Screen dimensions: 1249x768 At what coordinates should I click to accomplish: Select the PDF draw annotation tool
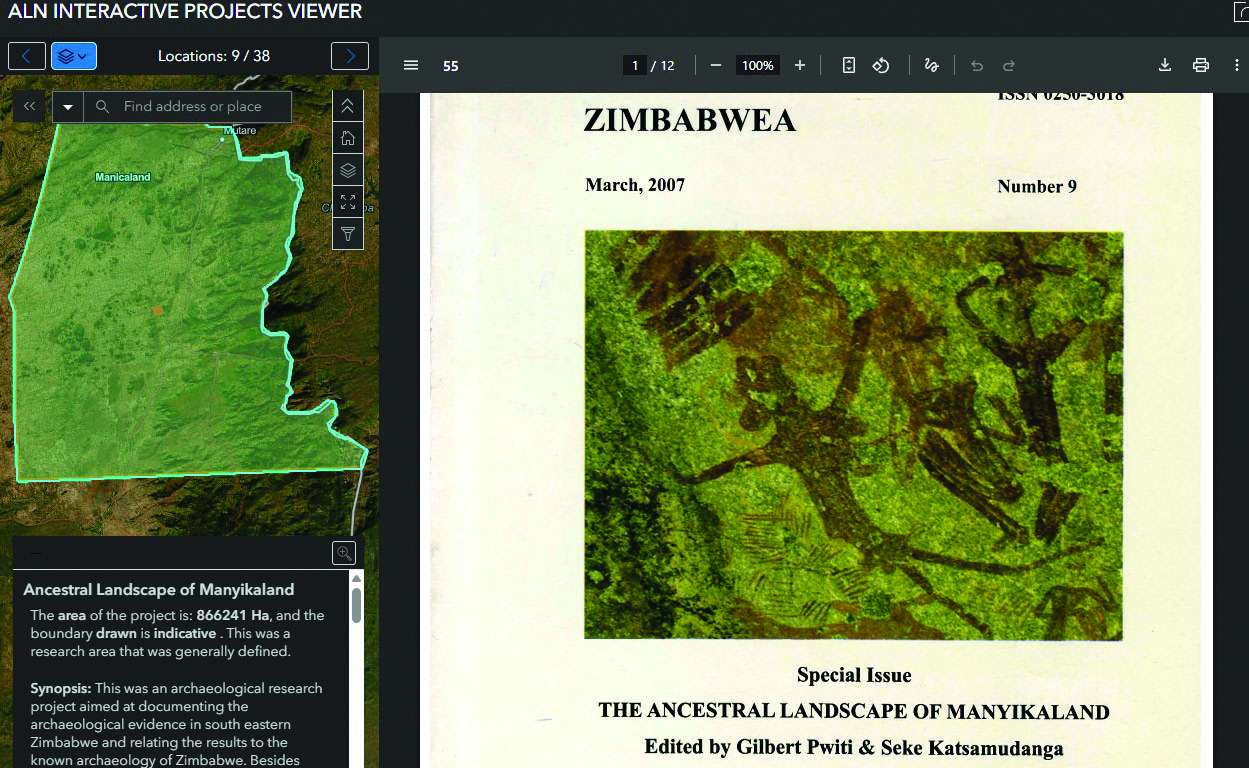point(931,65)
